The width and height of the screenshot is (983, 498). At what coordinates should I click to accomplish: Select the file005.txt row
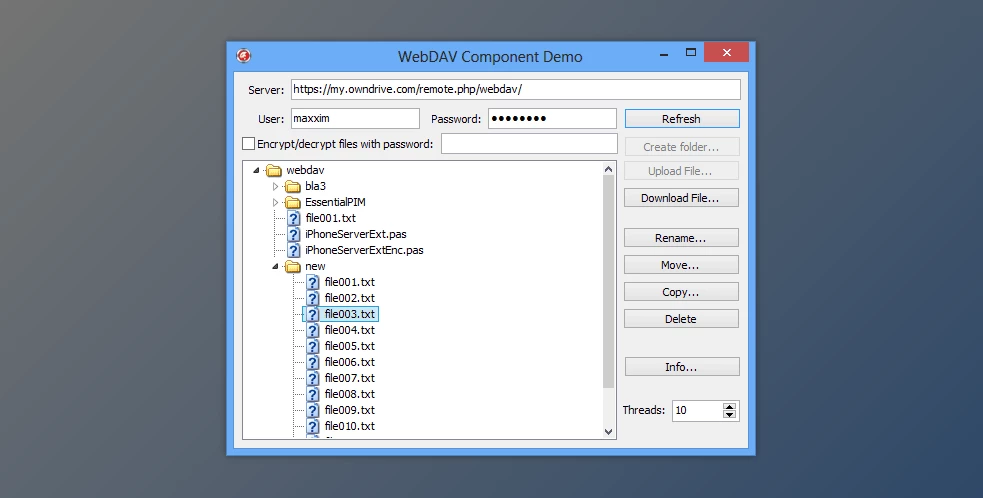pyautogui.click(x=349, y=346)
